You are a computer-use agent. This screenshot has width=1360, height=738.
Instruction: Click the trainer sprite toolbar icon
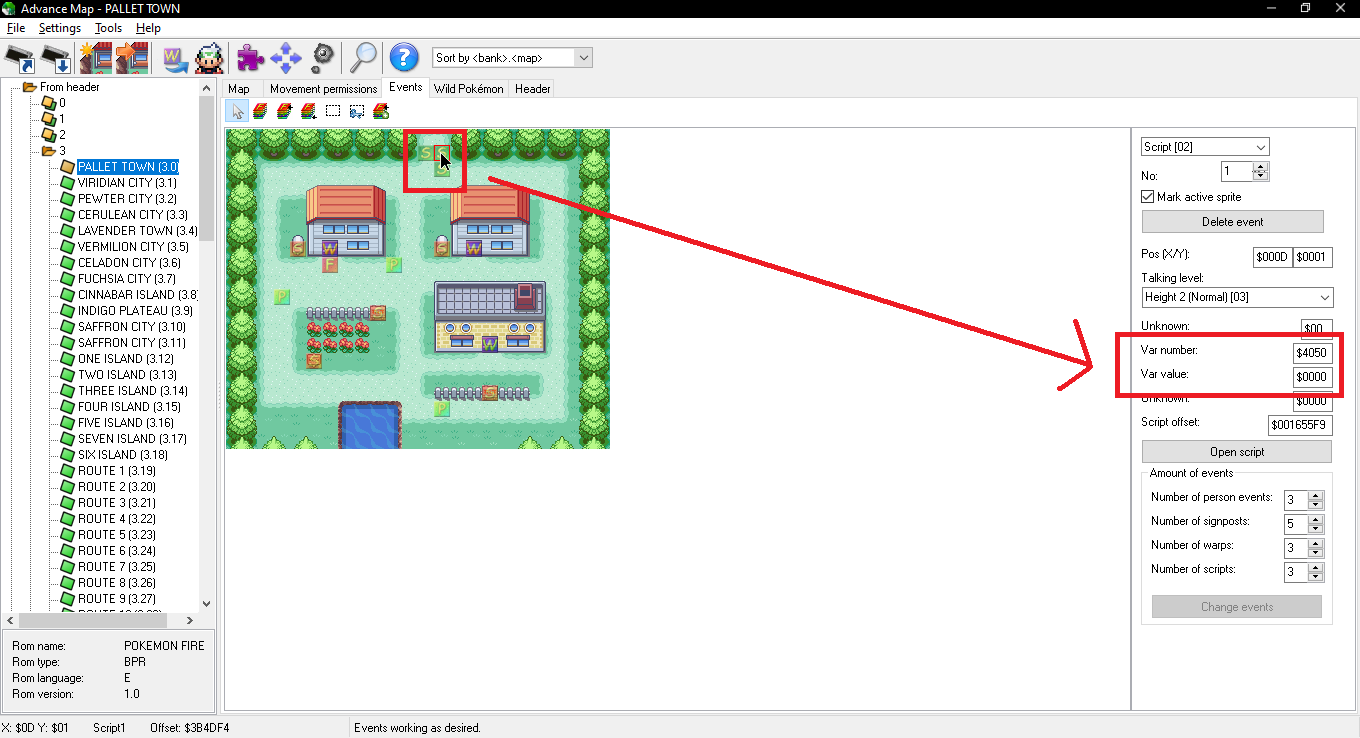pyautogui.click(x=209, y=58)
